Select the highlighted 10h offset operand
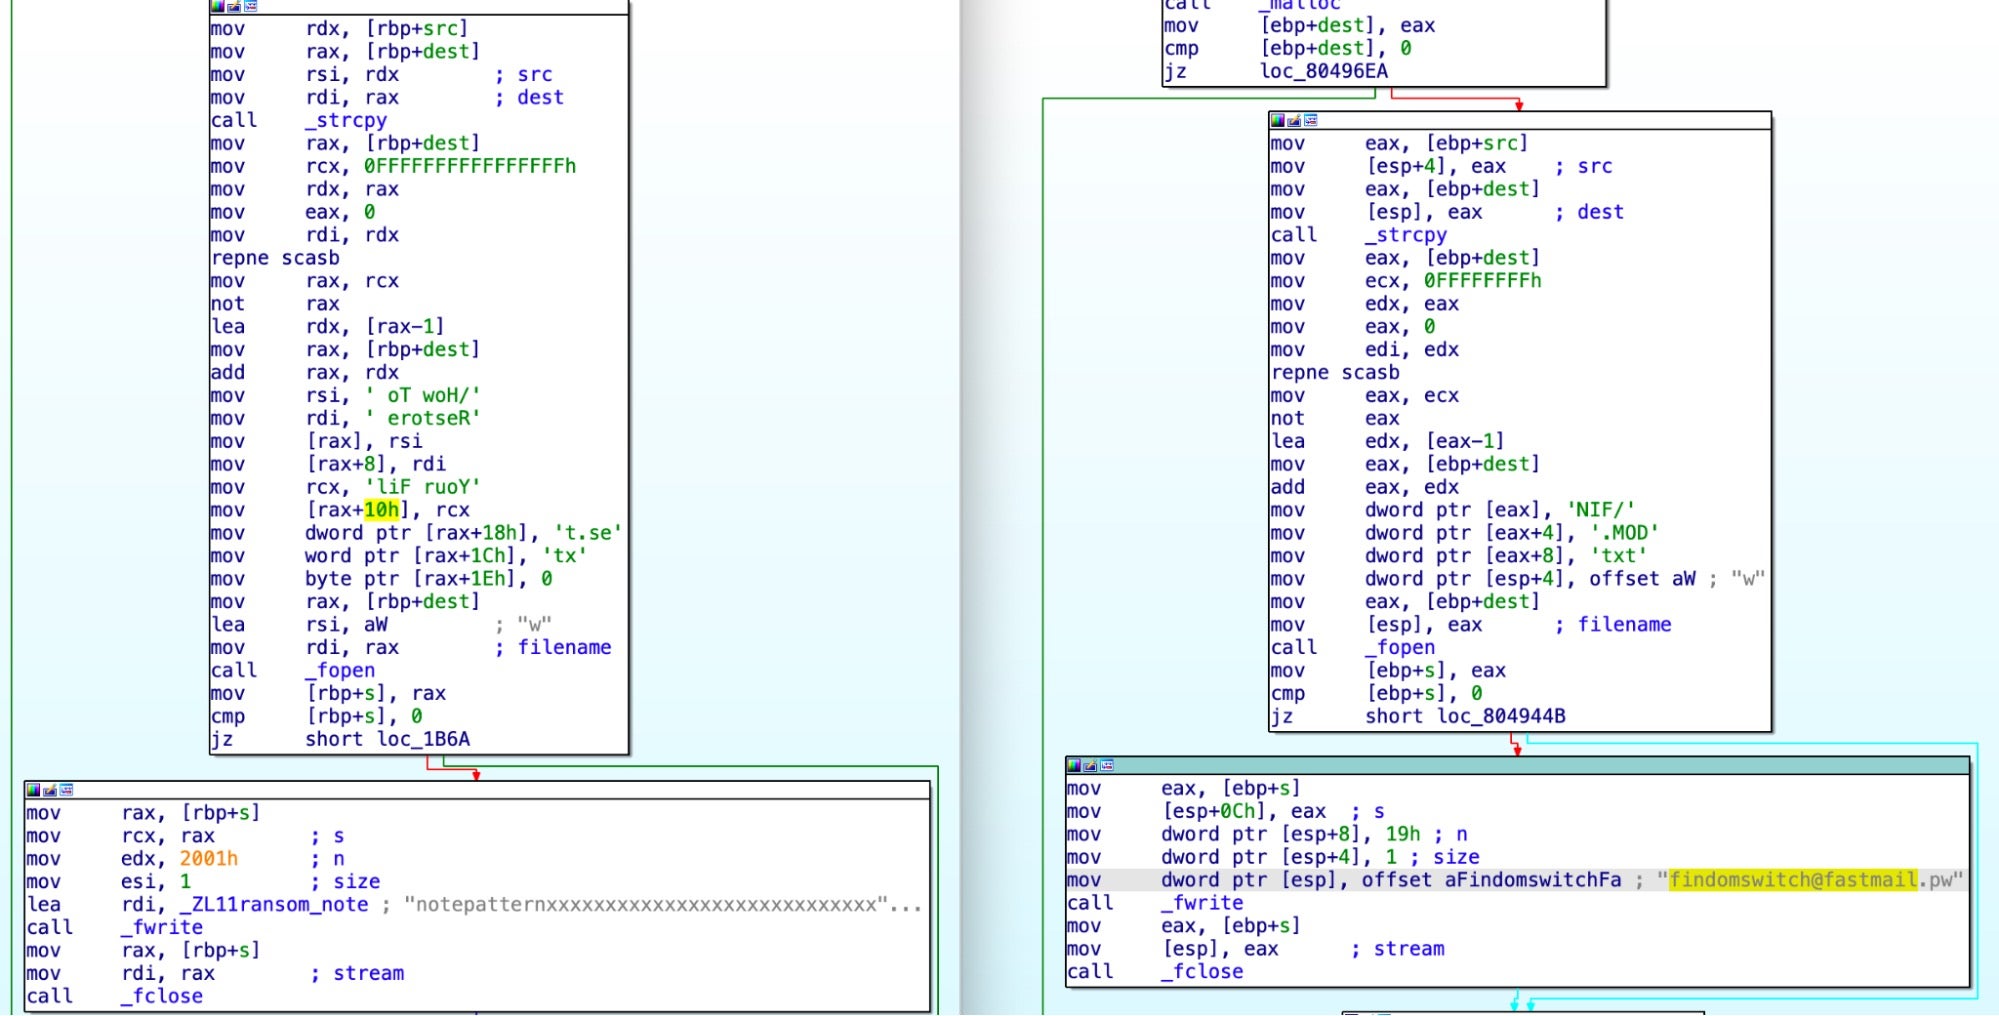 click(x=381, y=510)
